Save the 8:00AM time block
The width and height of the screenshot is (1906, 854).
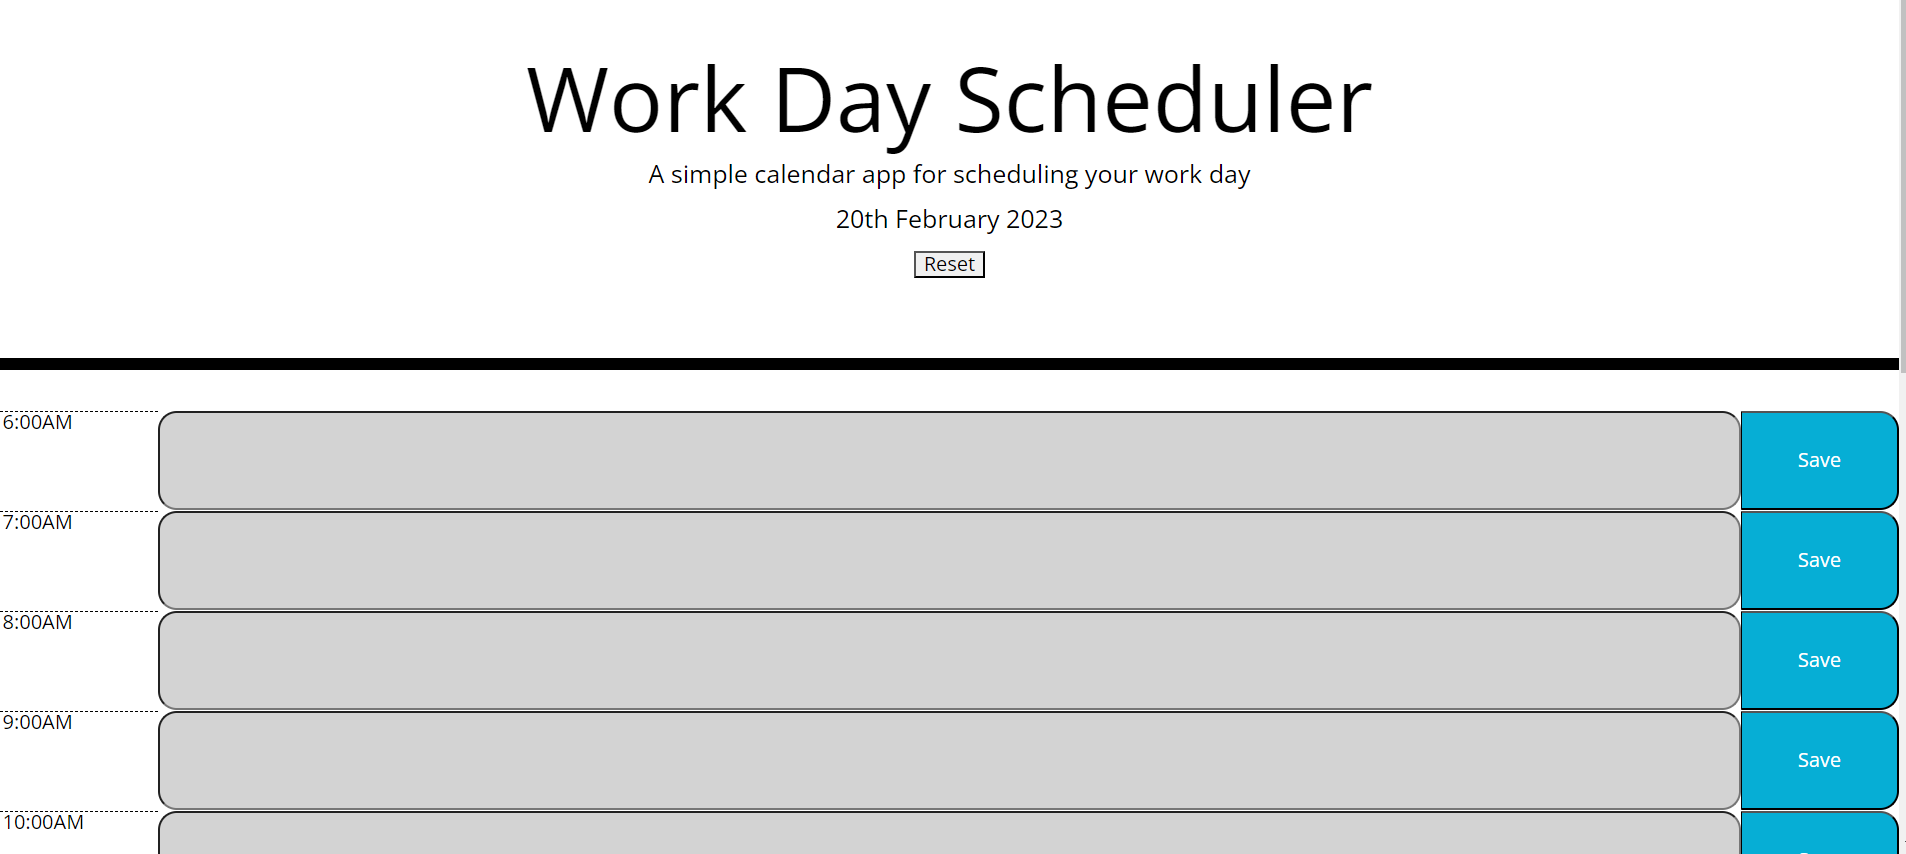pos(1818,659)
